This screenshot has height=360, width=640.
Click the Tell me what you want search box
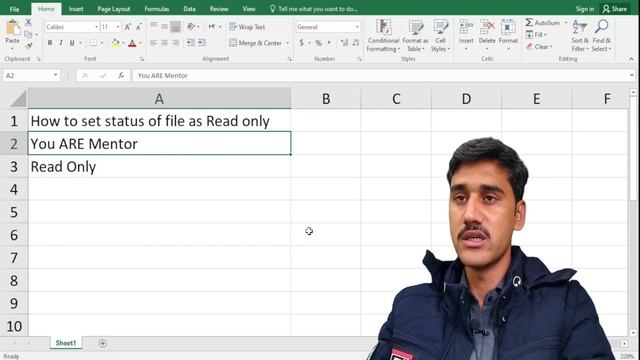click(313, 9)
